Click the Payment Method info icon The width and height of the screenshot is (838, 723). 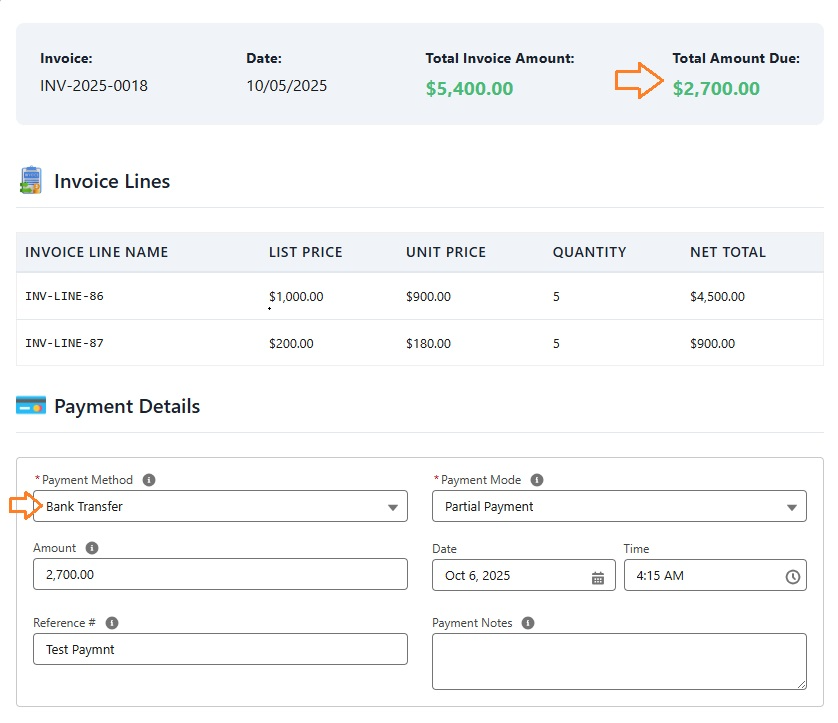point(149,480)
